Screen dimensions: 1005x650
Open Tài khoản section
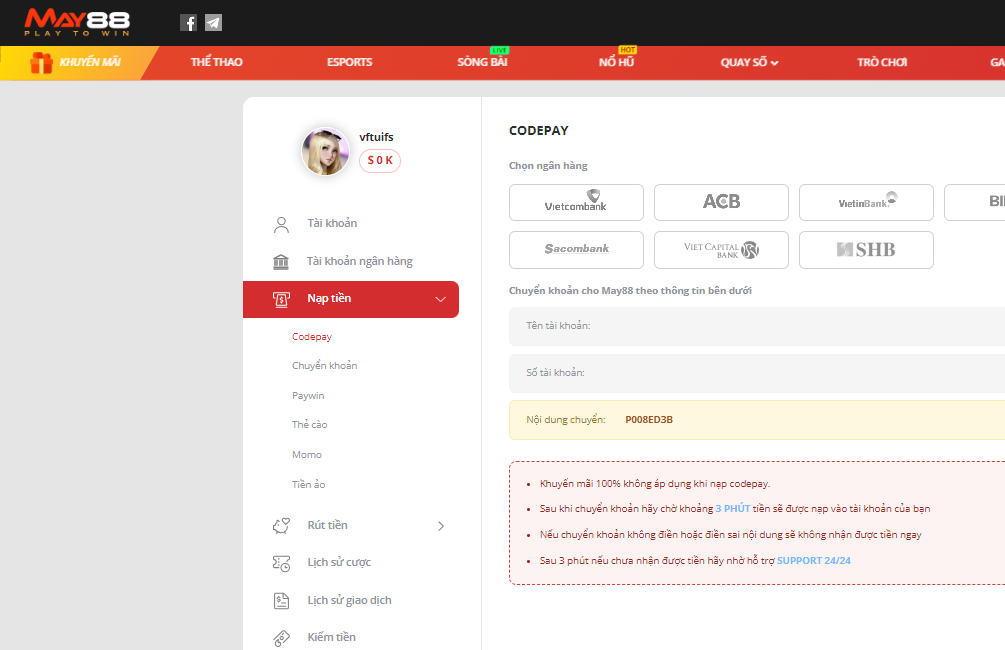(332, 223)
